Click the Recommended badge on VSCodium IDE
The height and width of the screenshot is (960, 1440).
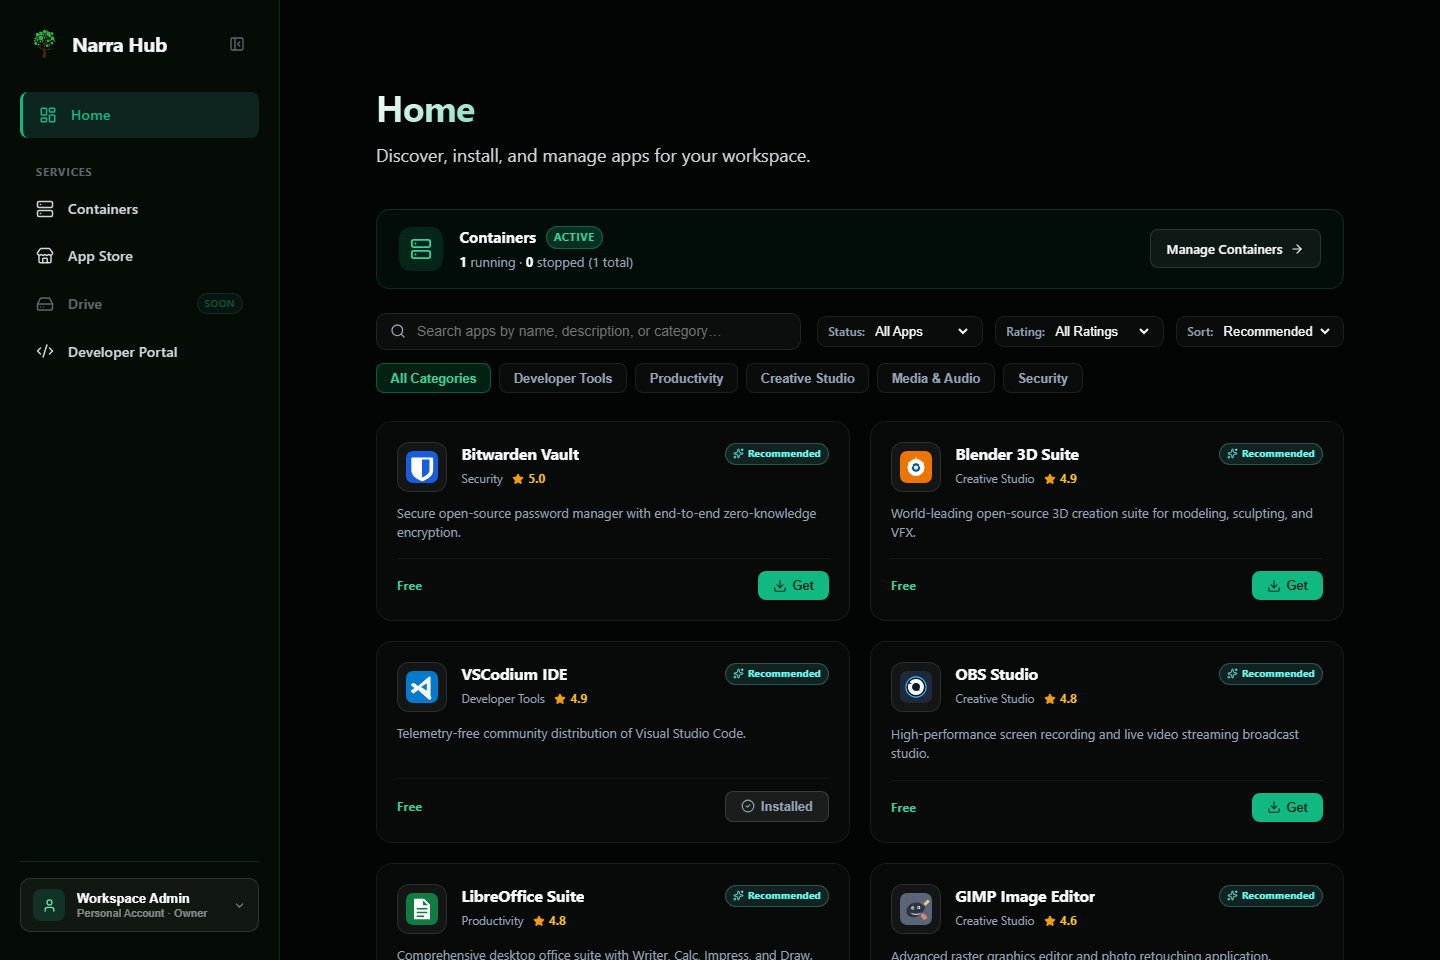777,674
